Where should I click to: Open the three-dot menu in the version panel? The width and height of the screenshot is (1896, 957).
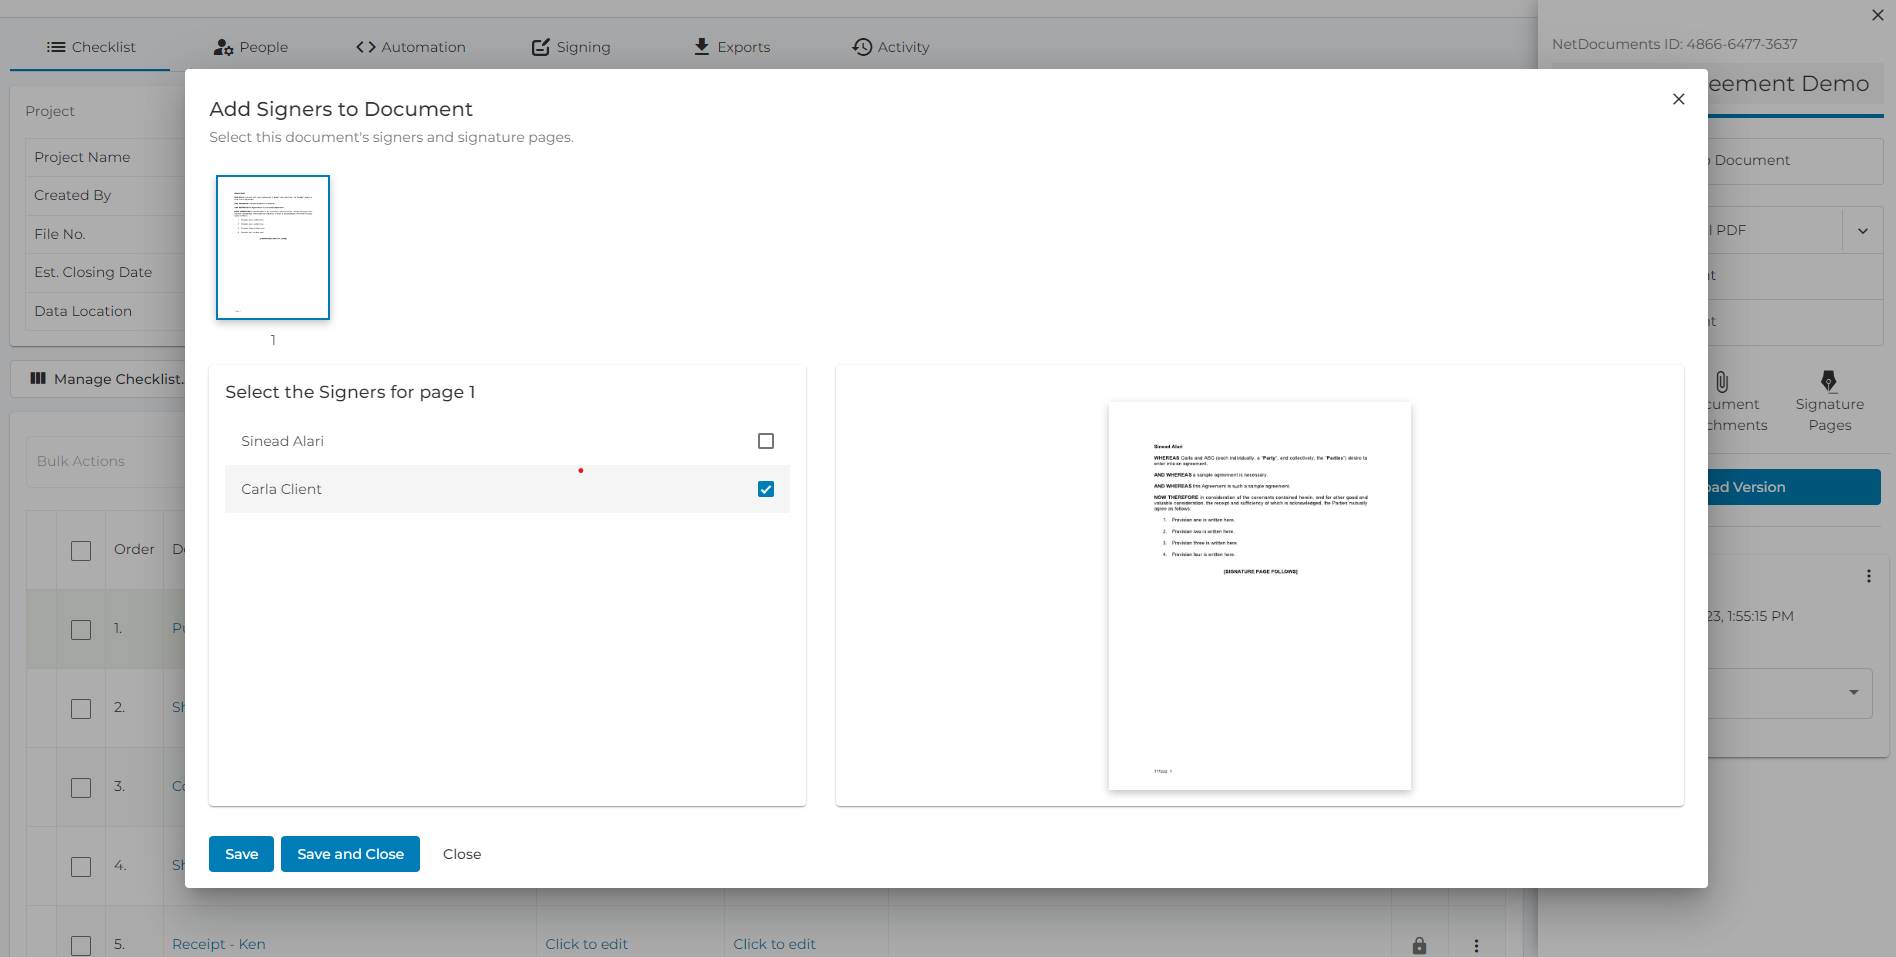point(1869,576)
